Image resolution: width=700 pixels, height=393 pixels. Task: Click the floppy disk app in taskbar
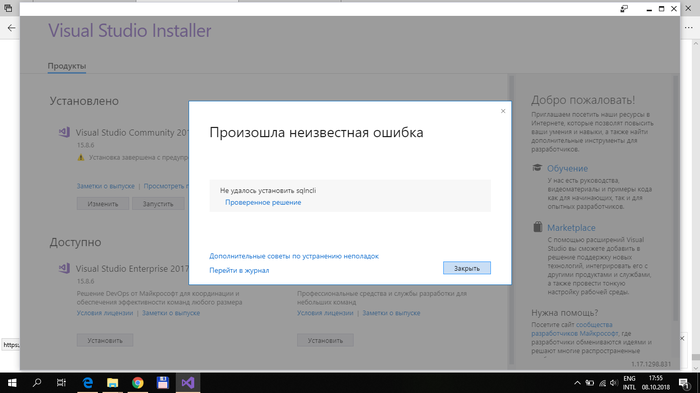tap(162, 383)
